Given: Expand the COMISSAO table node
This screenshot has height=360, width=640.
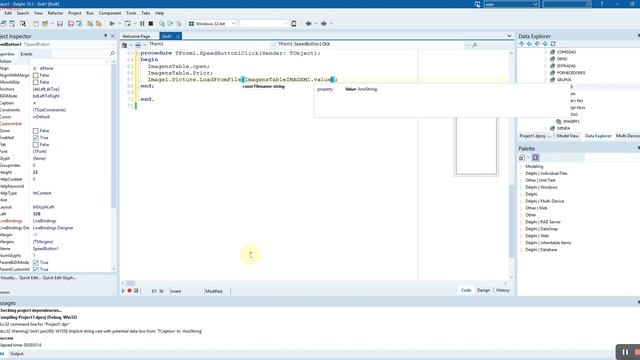Looking at the screenshot, I should pos(545,52).
